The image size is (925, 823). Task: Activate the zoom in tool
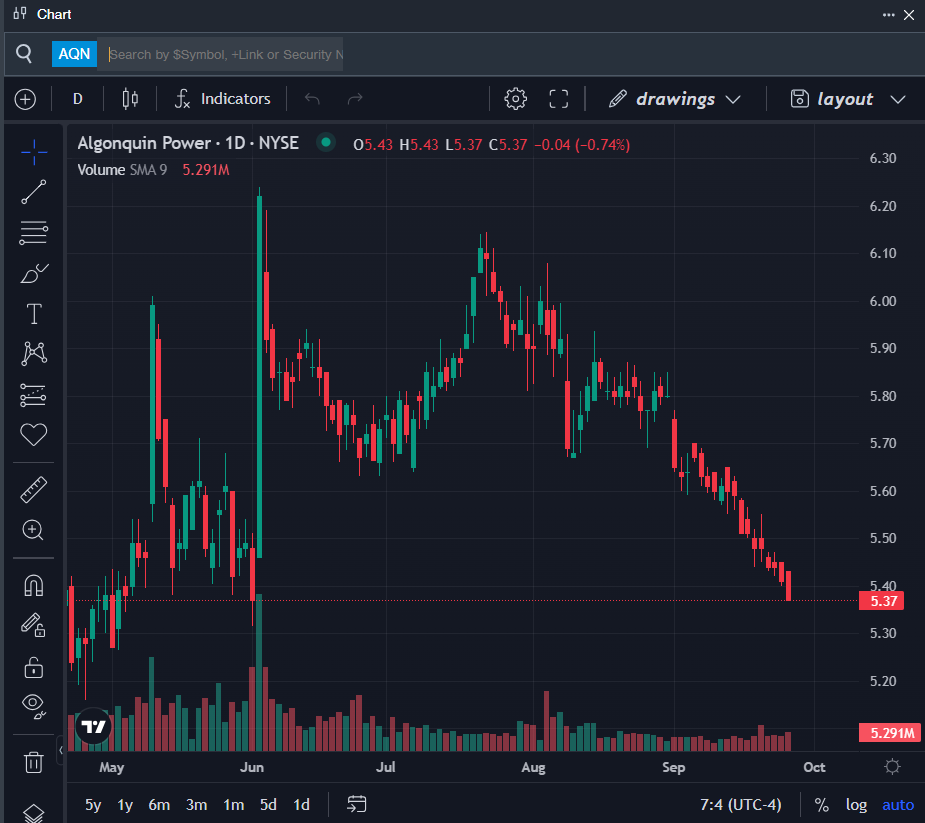[34, 531]
